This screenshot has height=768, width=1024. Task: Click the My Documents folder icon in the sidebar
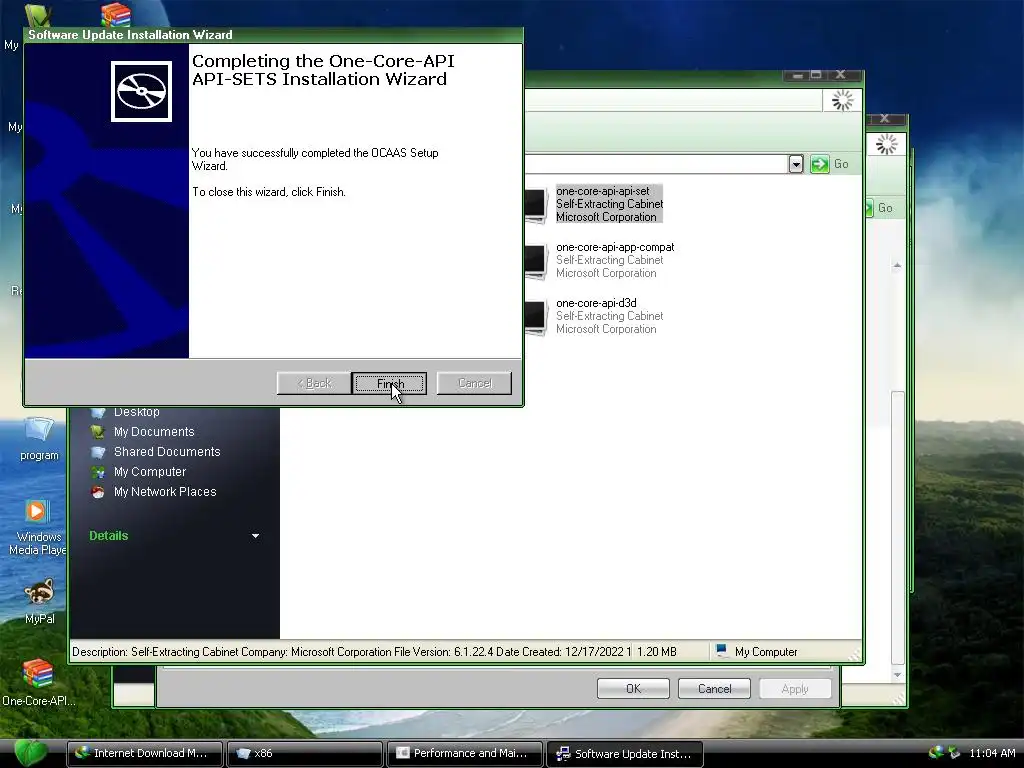pos(98,432)
